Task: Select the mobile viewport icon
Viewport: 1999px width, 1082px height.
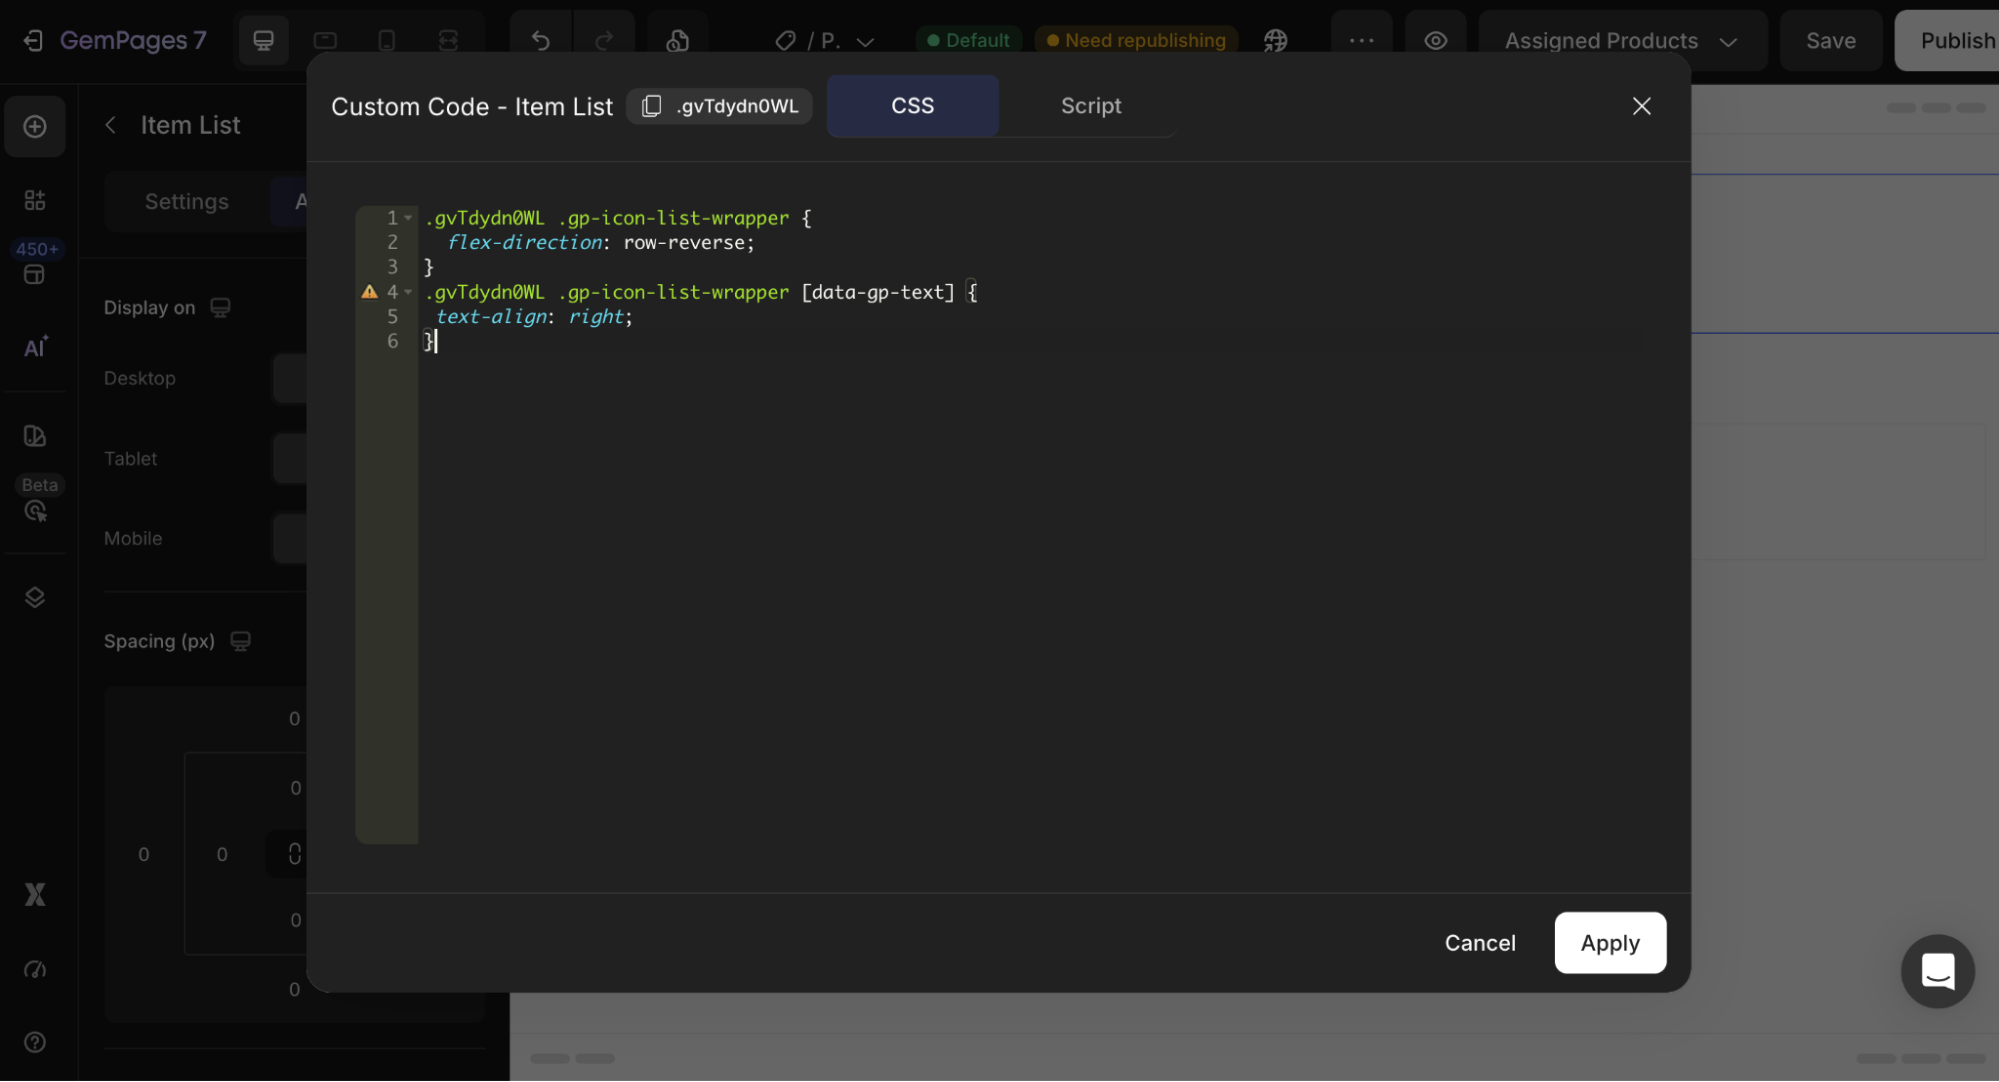Action: point(387,40)
